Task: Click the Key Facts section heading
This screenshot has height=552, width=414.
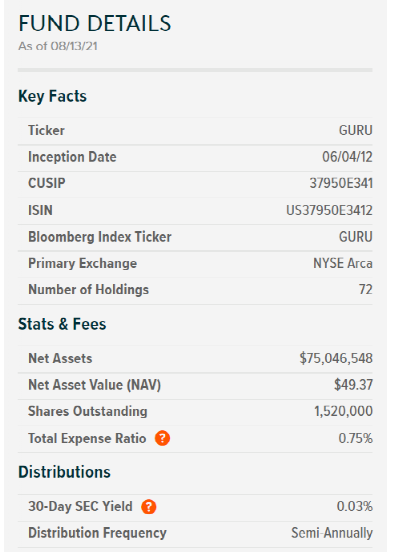Action: coord(52,96)
